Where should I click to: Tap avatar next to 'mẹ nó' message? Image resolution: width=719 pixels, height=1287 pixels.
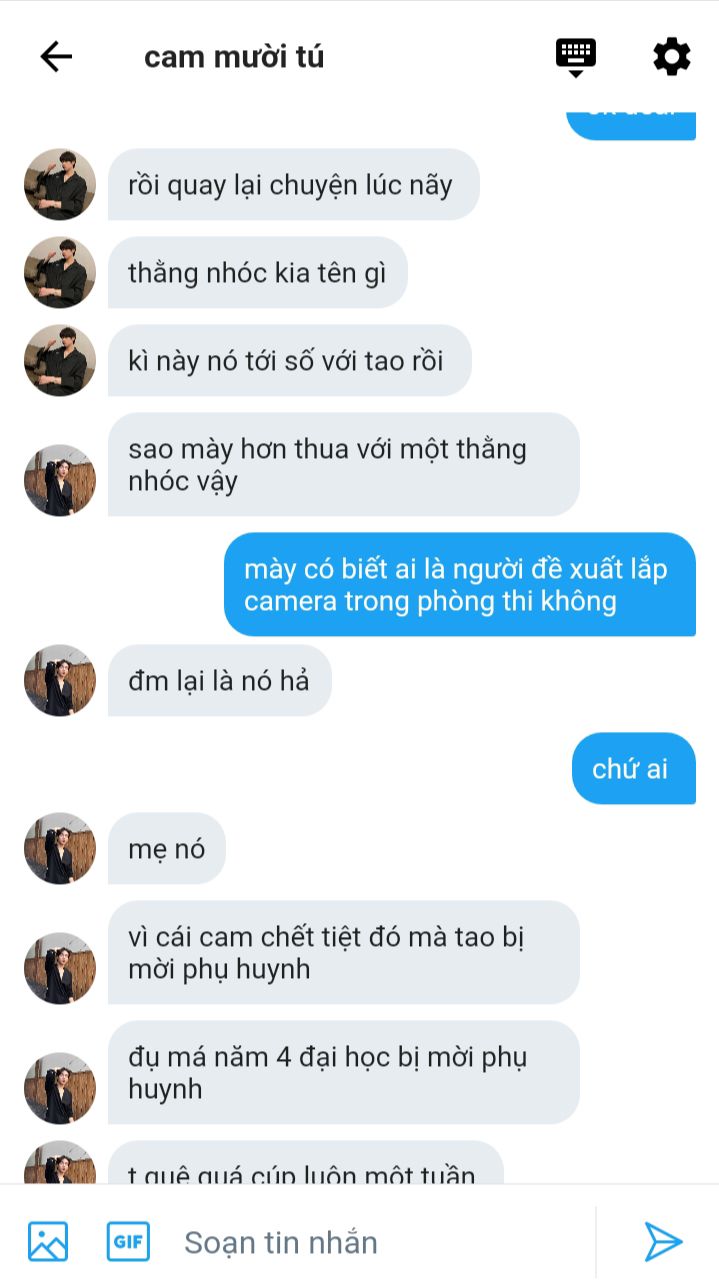60,848
